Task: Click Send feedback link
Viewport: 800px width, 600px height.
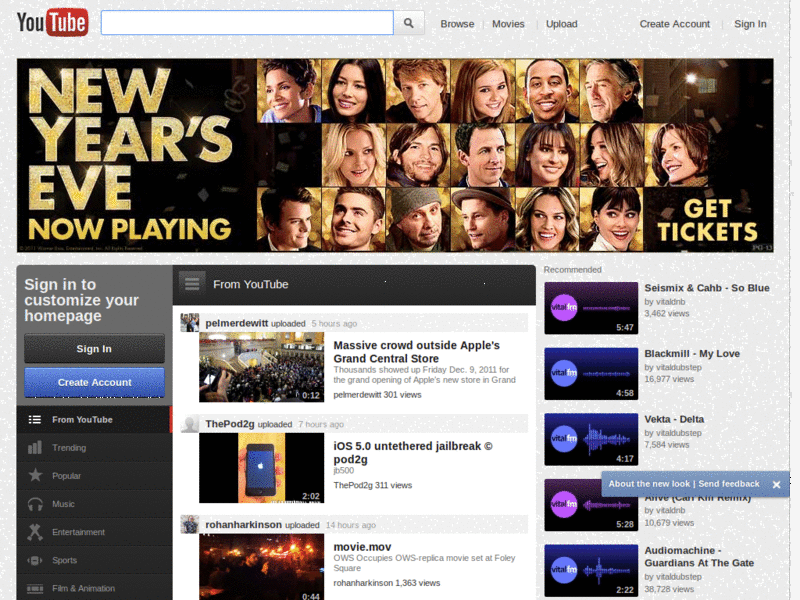Action: (729, 484)
